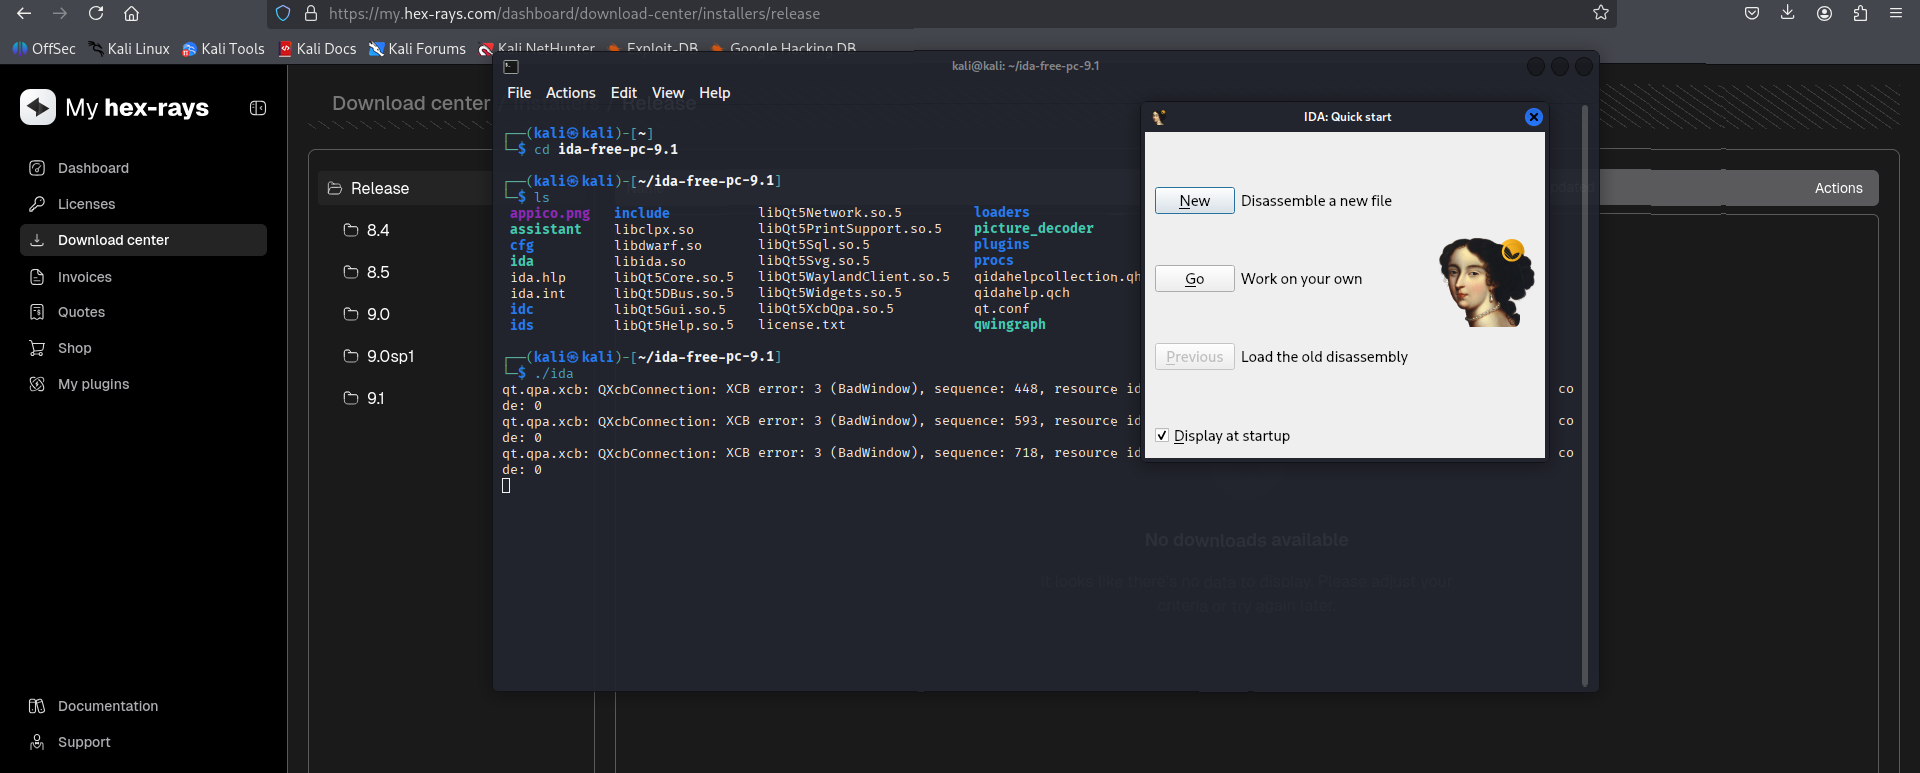Open the browser hamburger menu
The width and height of the screenshot is (1920, 773).
pos(1896,13)
